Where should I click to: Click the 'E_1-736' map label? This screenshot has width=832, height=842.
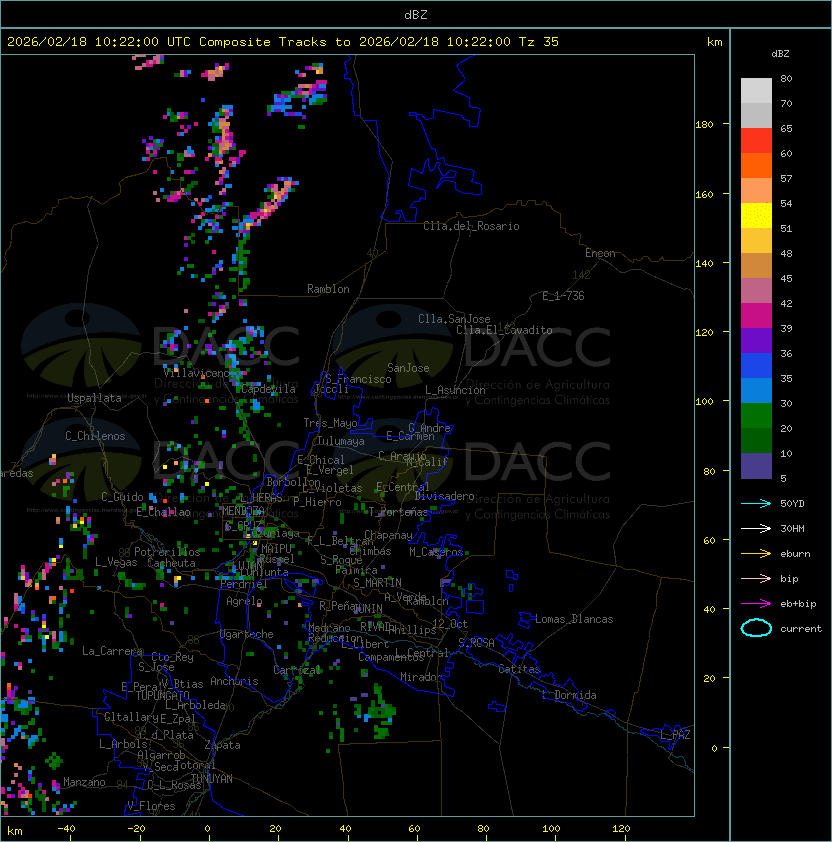[x=563, y=296]
